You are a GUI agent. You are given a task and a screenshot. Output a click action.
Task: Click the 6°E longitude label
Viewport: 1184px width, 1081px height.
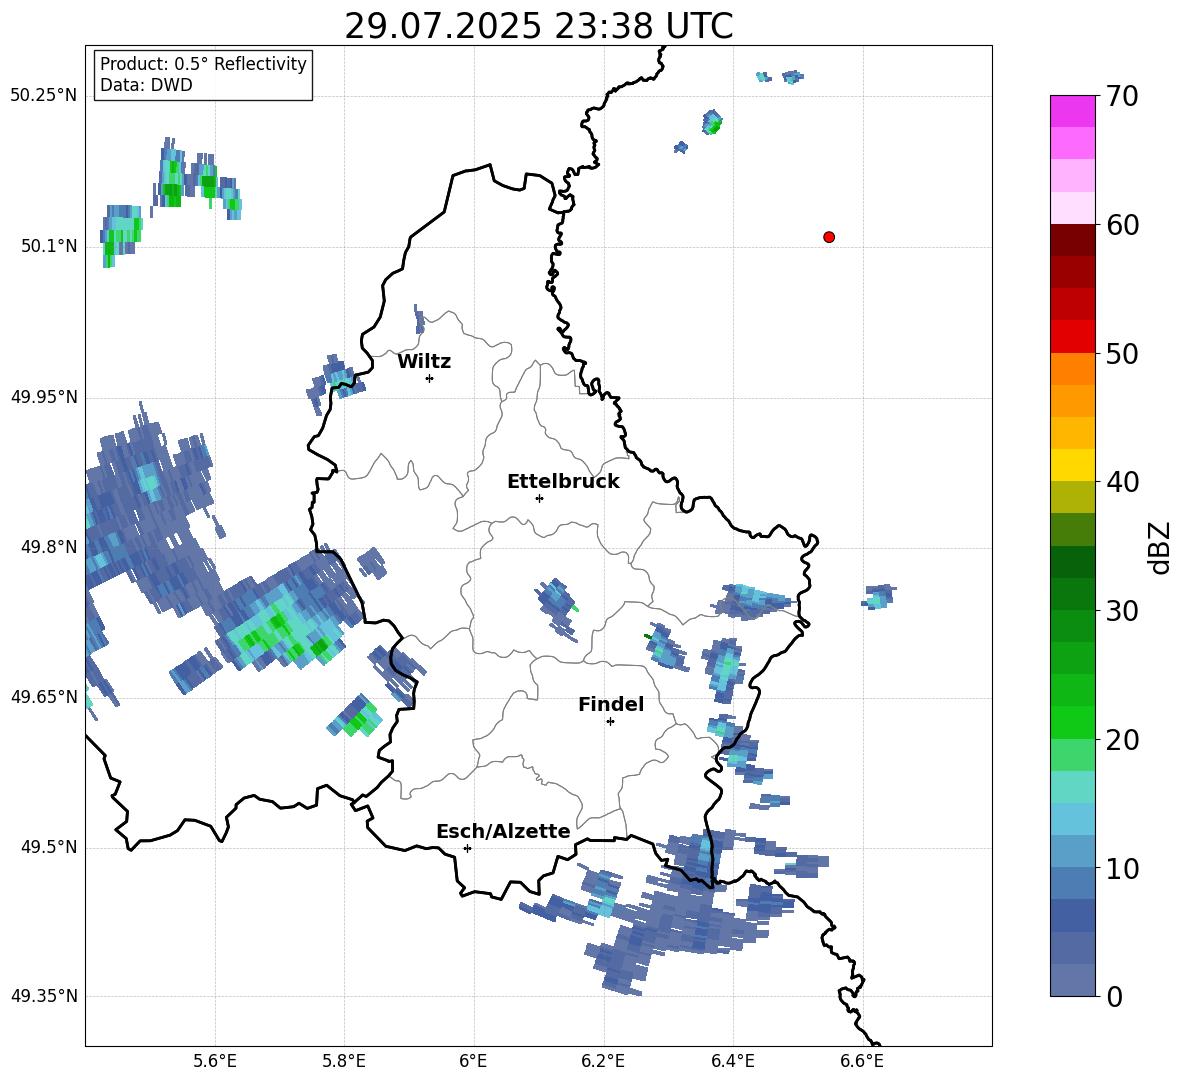(x=473, y=1061)
